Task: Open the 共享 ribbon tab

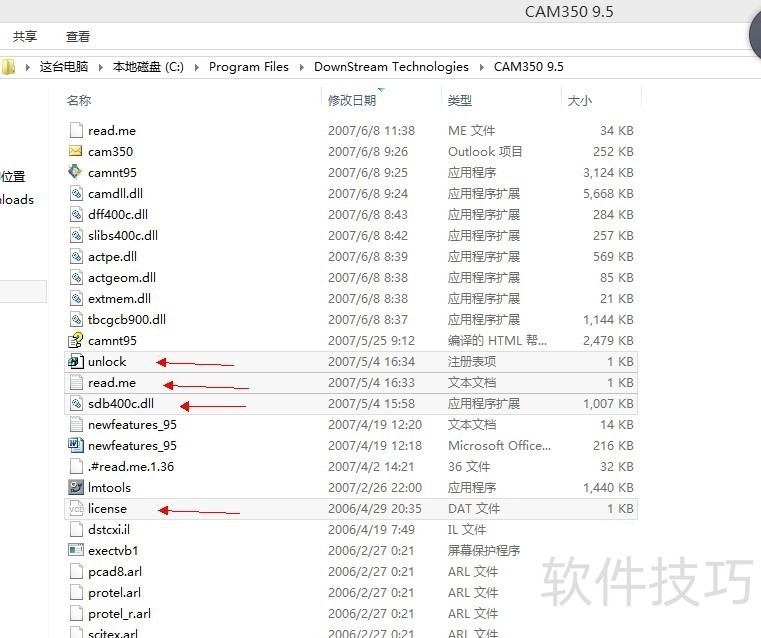Action: tap(24, 36)
